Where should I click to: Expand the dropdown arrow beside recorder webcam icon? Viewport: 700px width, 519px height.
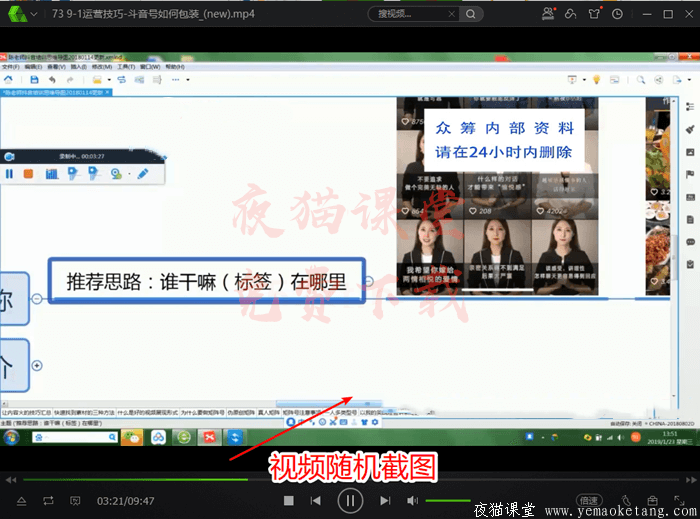(x=129, y=174)
